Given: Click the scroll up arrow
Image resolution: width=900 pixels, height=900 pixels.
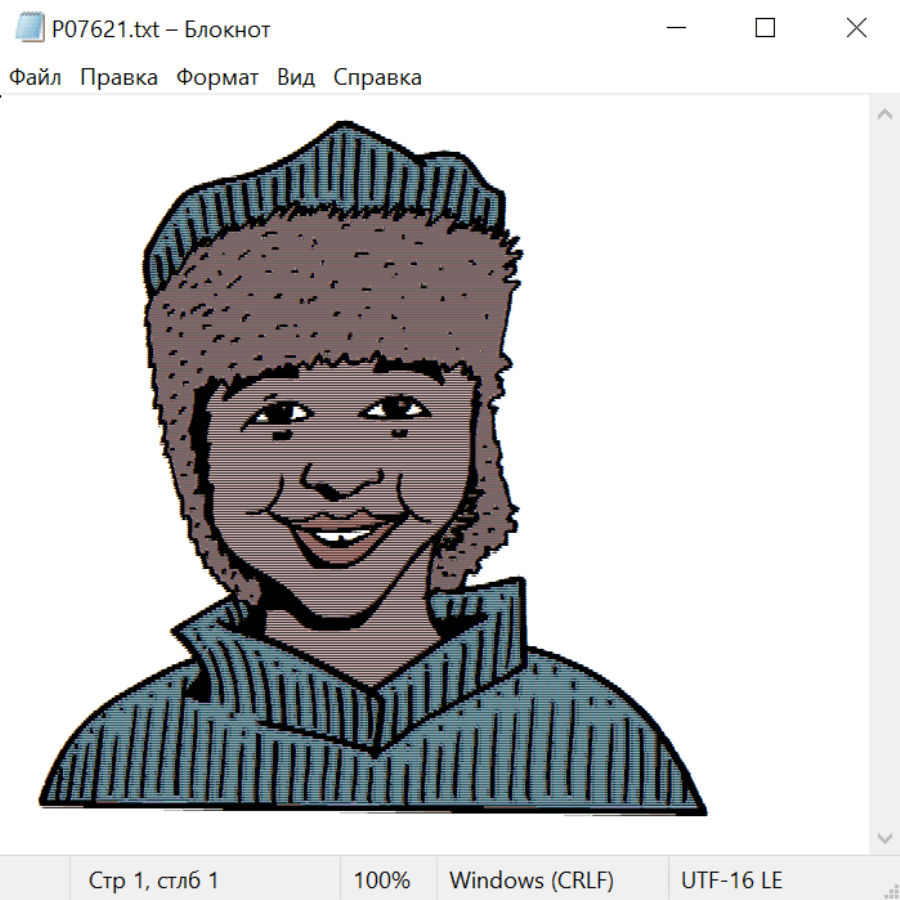Looking at the screenshot, I should tap(884, 115).
